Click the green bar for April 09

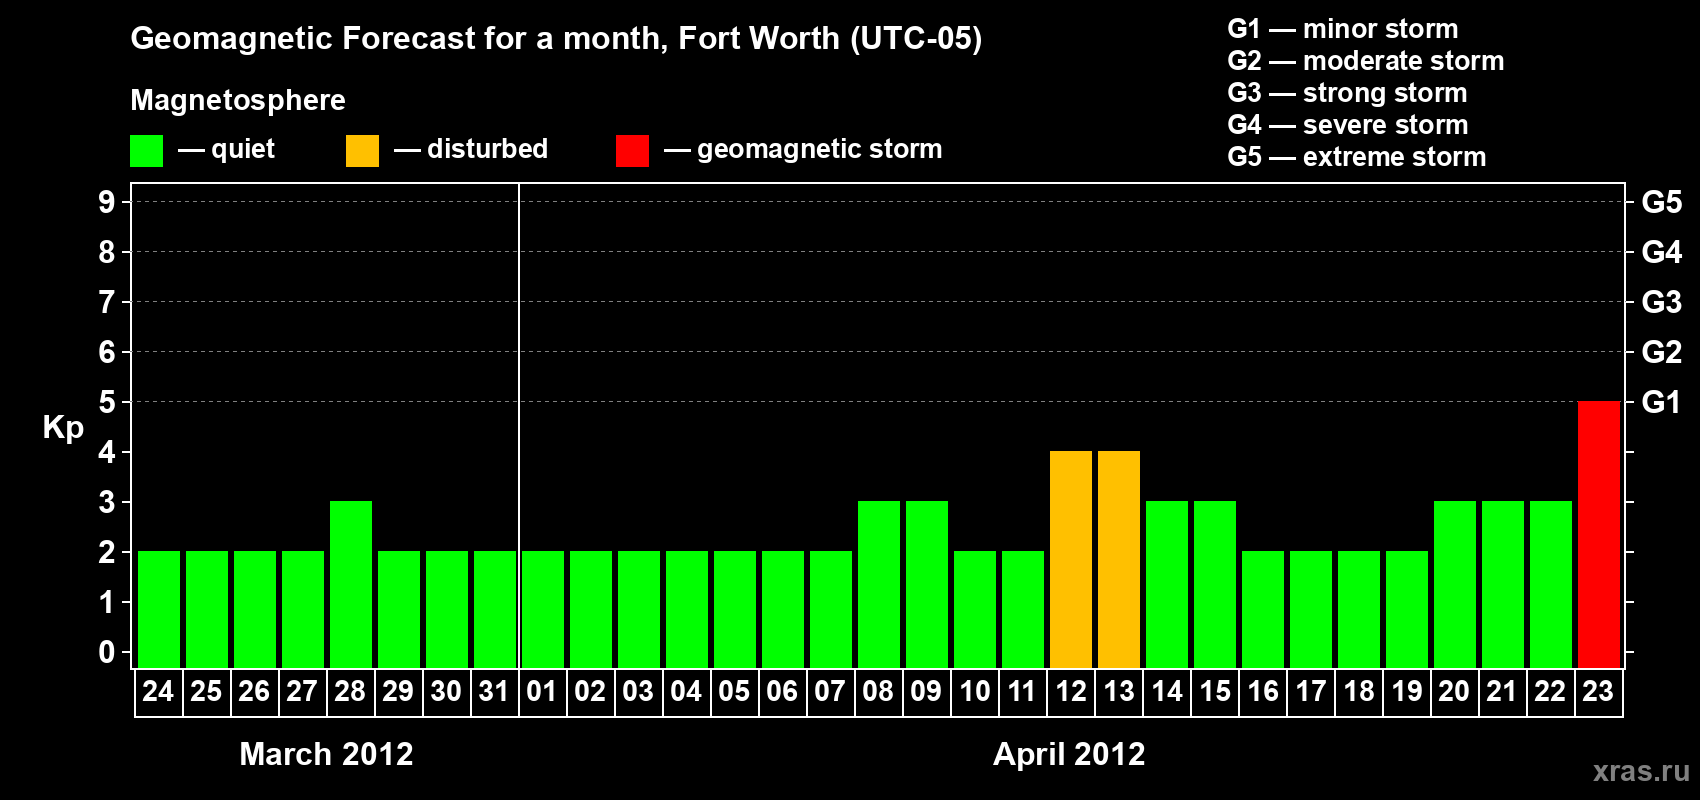[x=927, y=584]
